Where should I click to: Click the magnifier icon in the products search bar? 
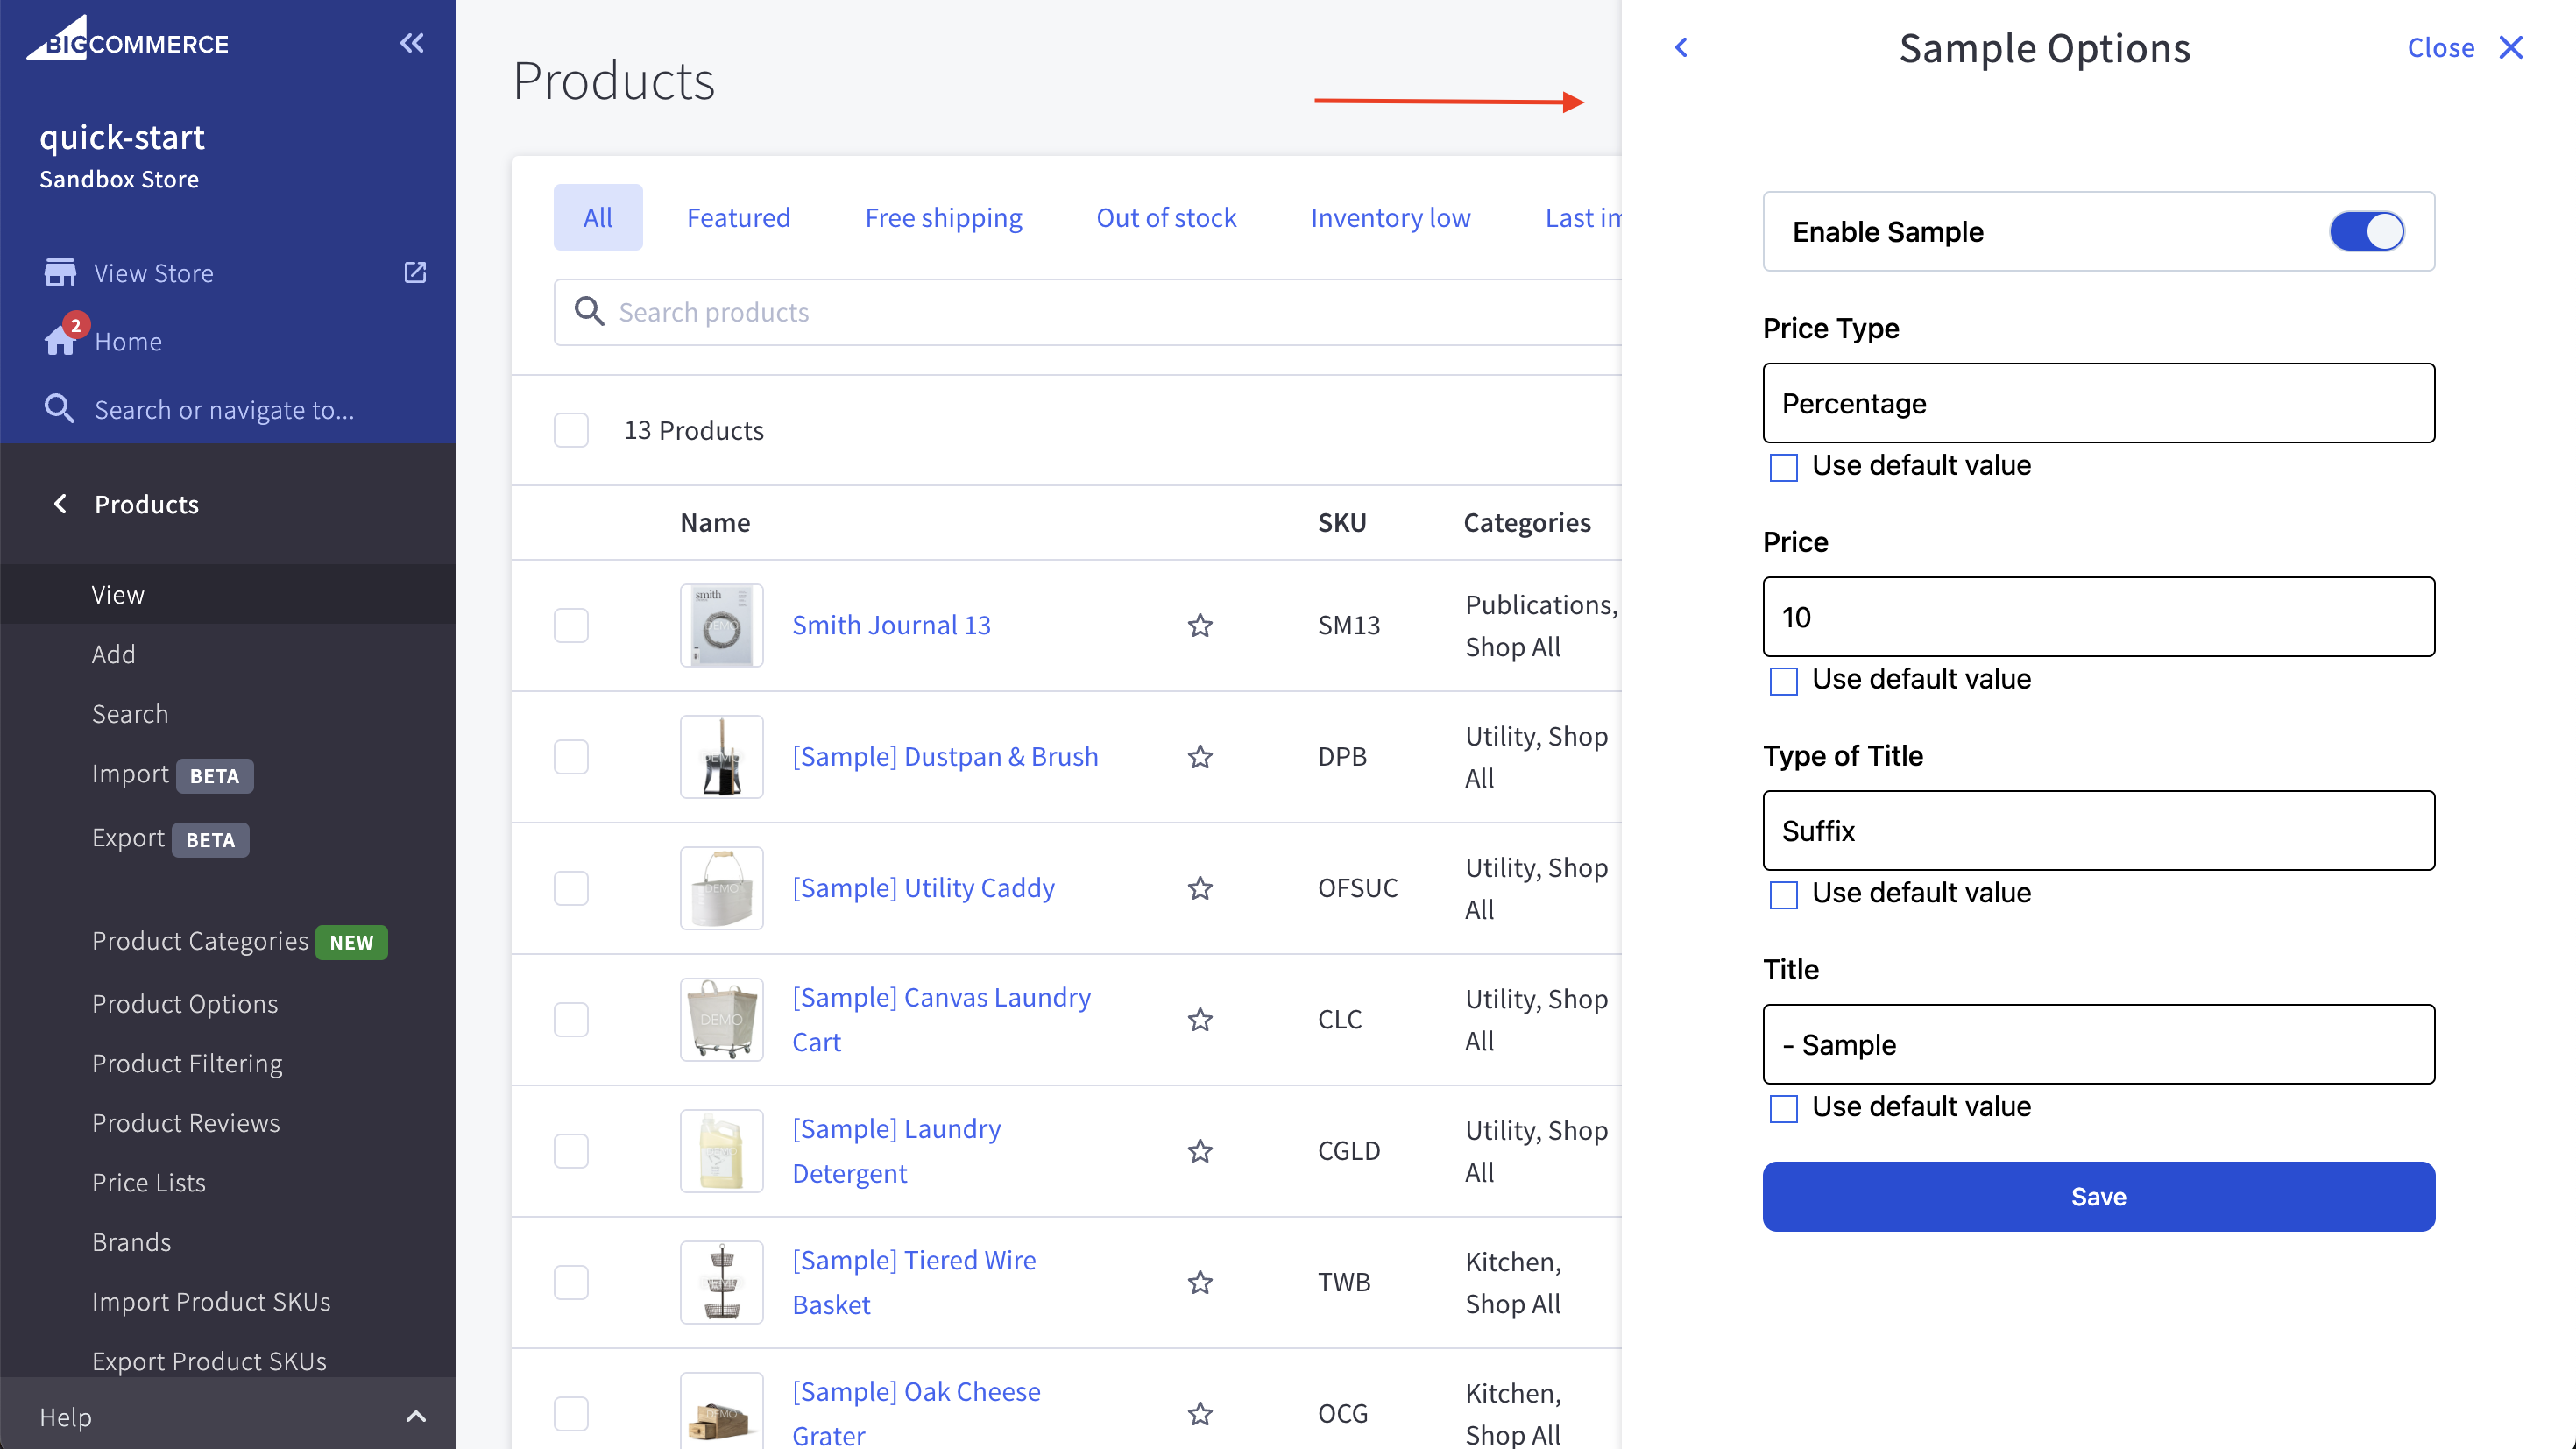pyautogui.click(x=589, y=311)
